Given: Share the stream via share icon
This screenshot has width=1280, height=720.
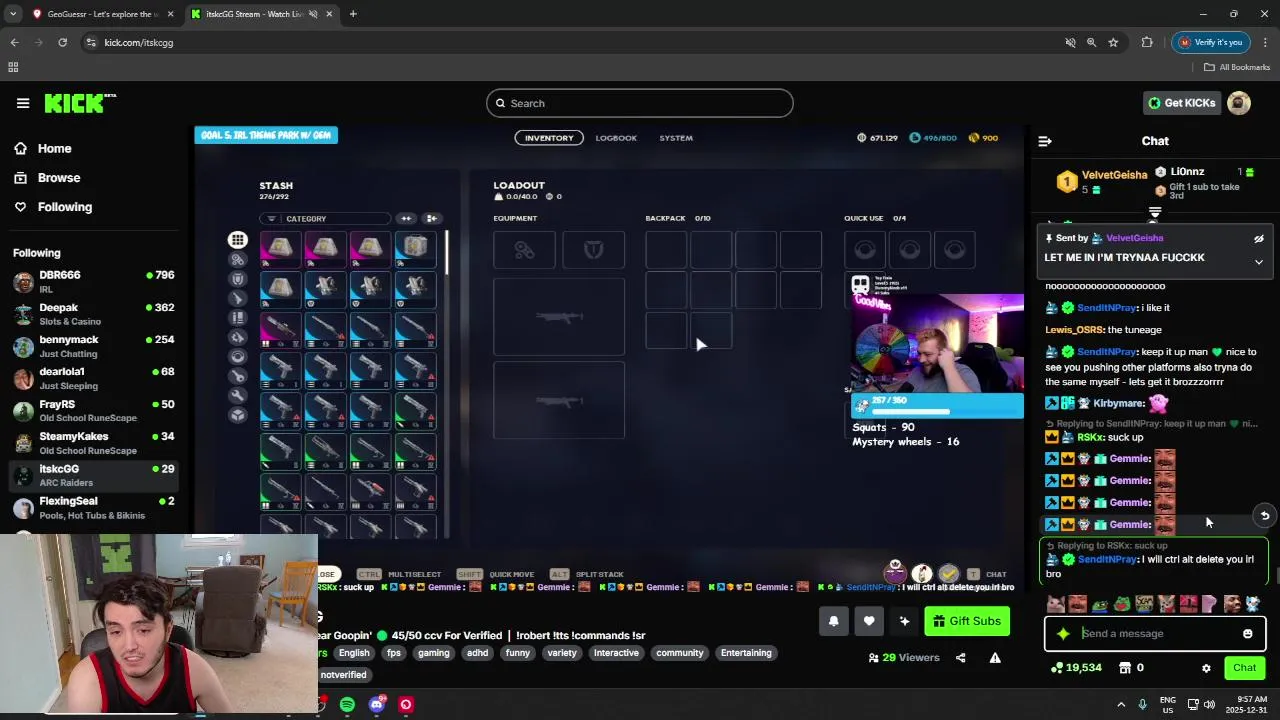Looking at the screenshot, I should click(961, 657).
